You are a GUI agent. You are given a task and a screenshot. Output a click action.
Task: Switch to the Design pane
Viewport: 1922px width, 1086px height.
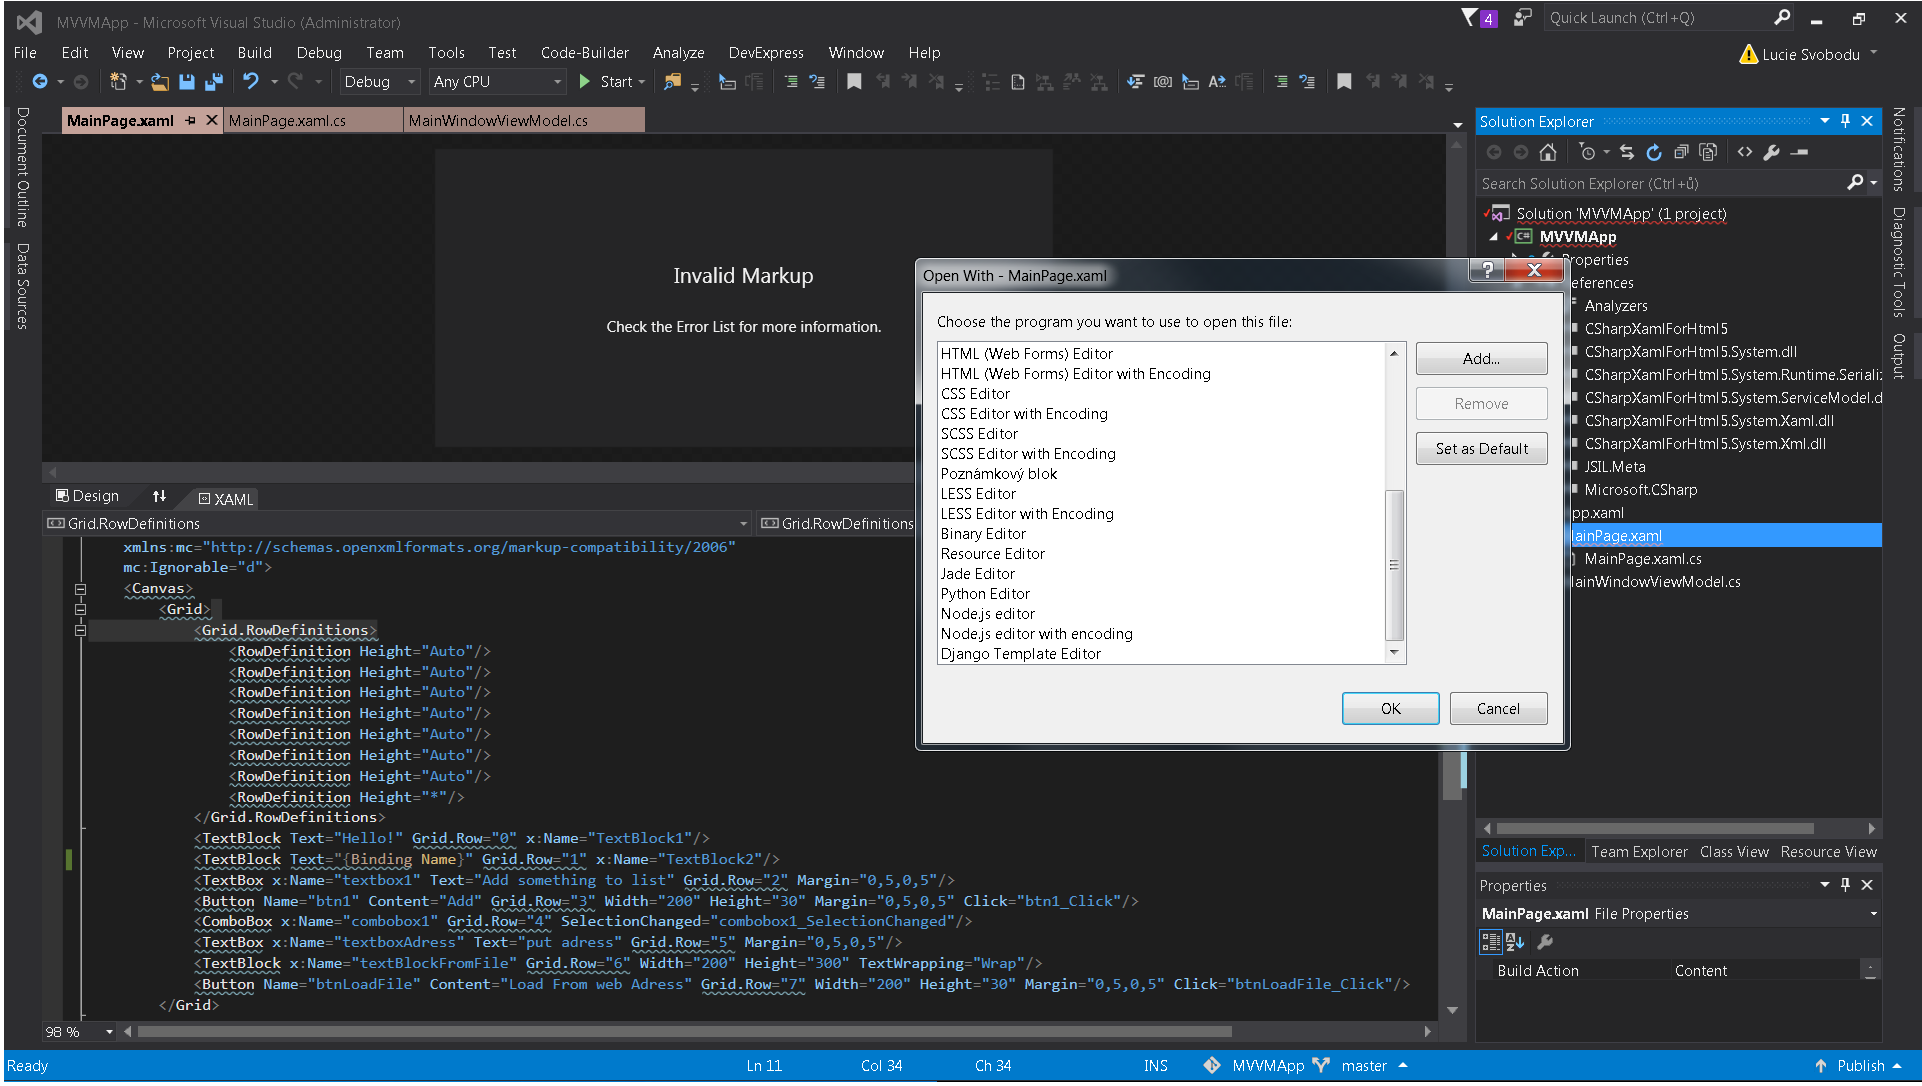(x=87, y=496)
